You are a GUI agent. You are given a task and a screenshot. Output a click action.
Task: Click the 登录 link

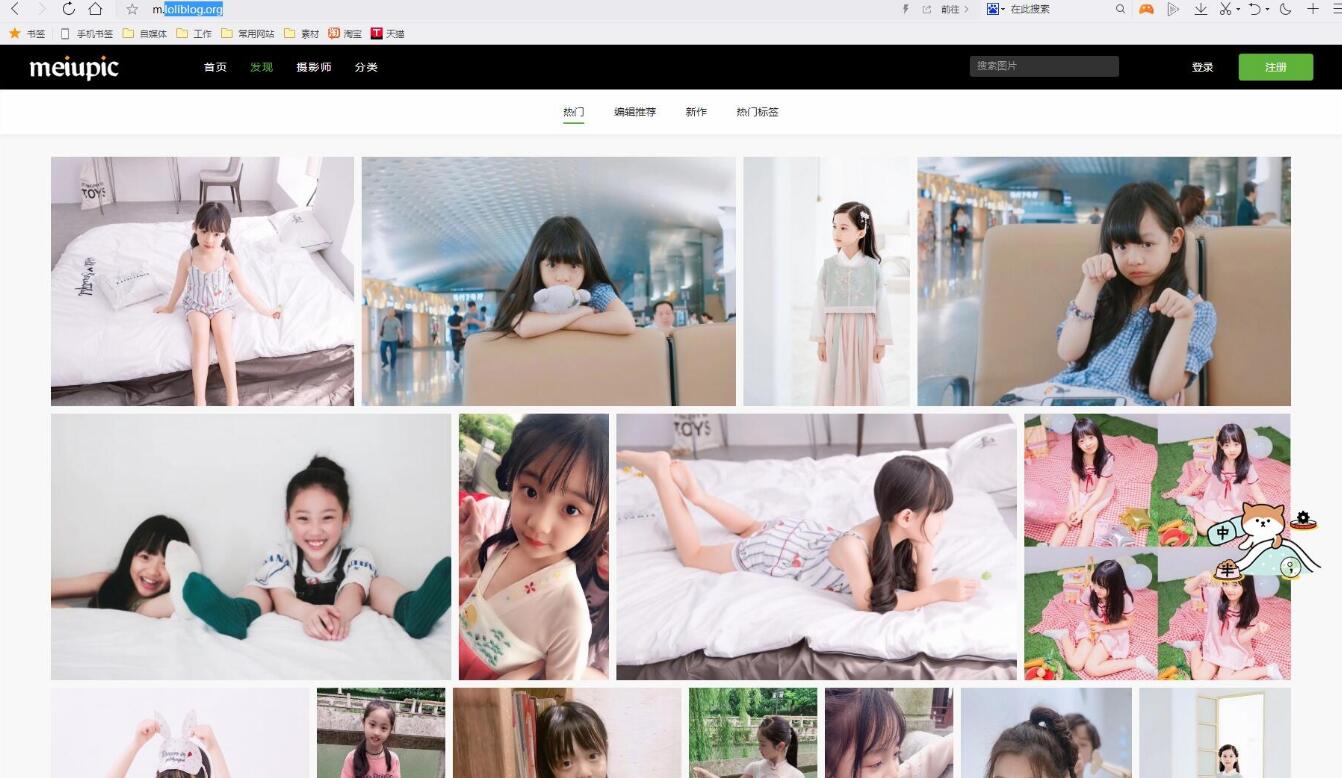coord(1202,67)
